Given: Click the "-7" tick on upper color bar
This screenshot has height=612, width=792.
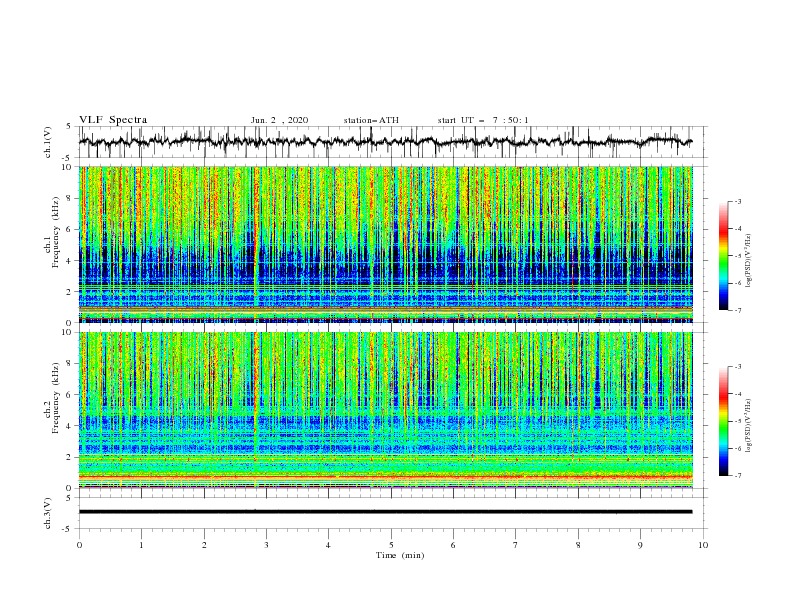Looking at the screenshot, I should click(737, 310).
